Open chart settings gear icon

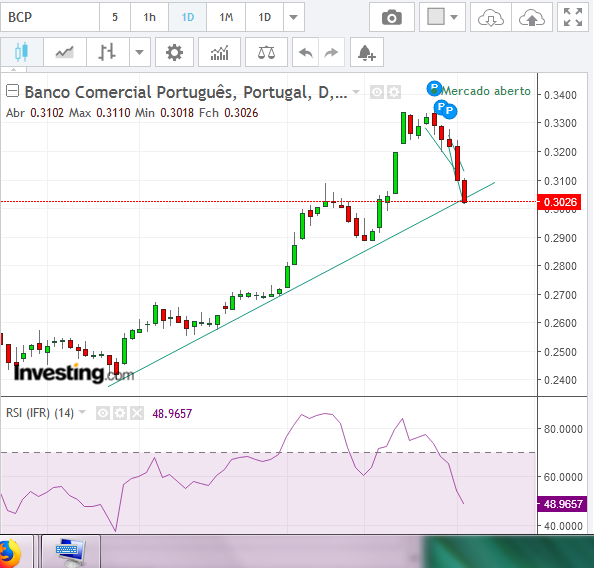[x=174, y=52]
